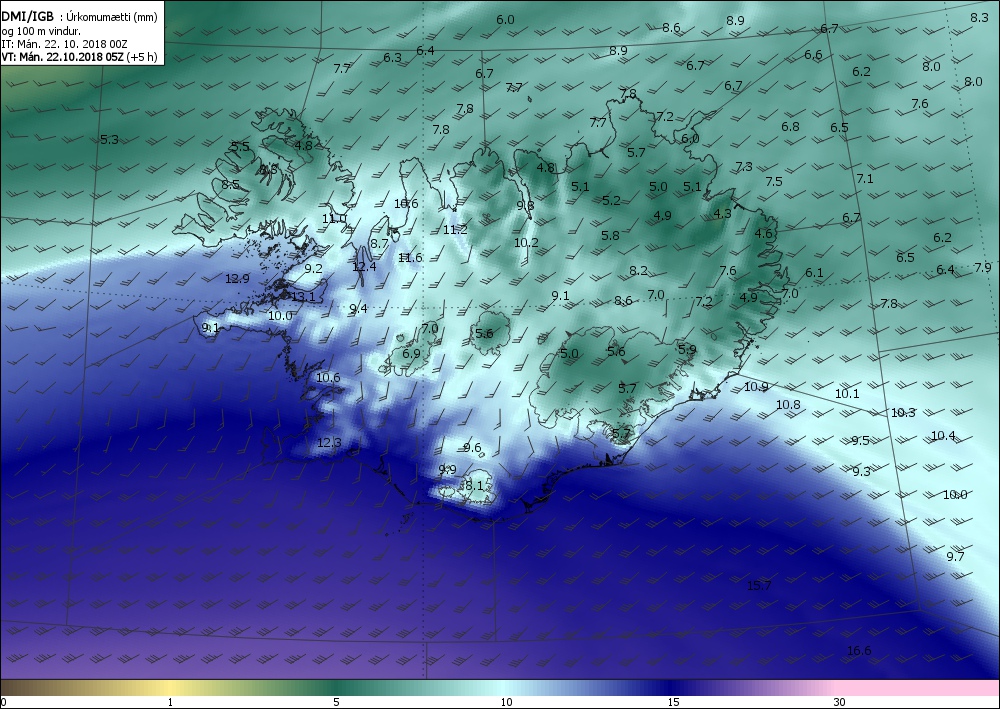This screenshot has width=1000, height=709.
Task: Click the 5.3 value over the northwest ocean
Action: 110,139
